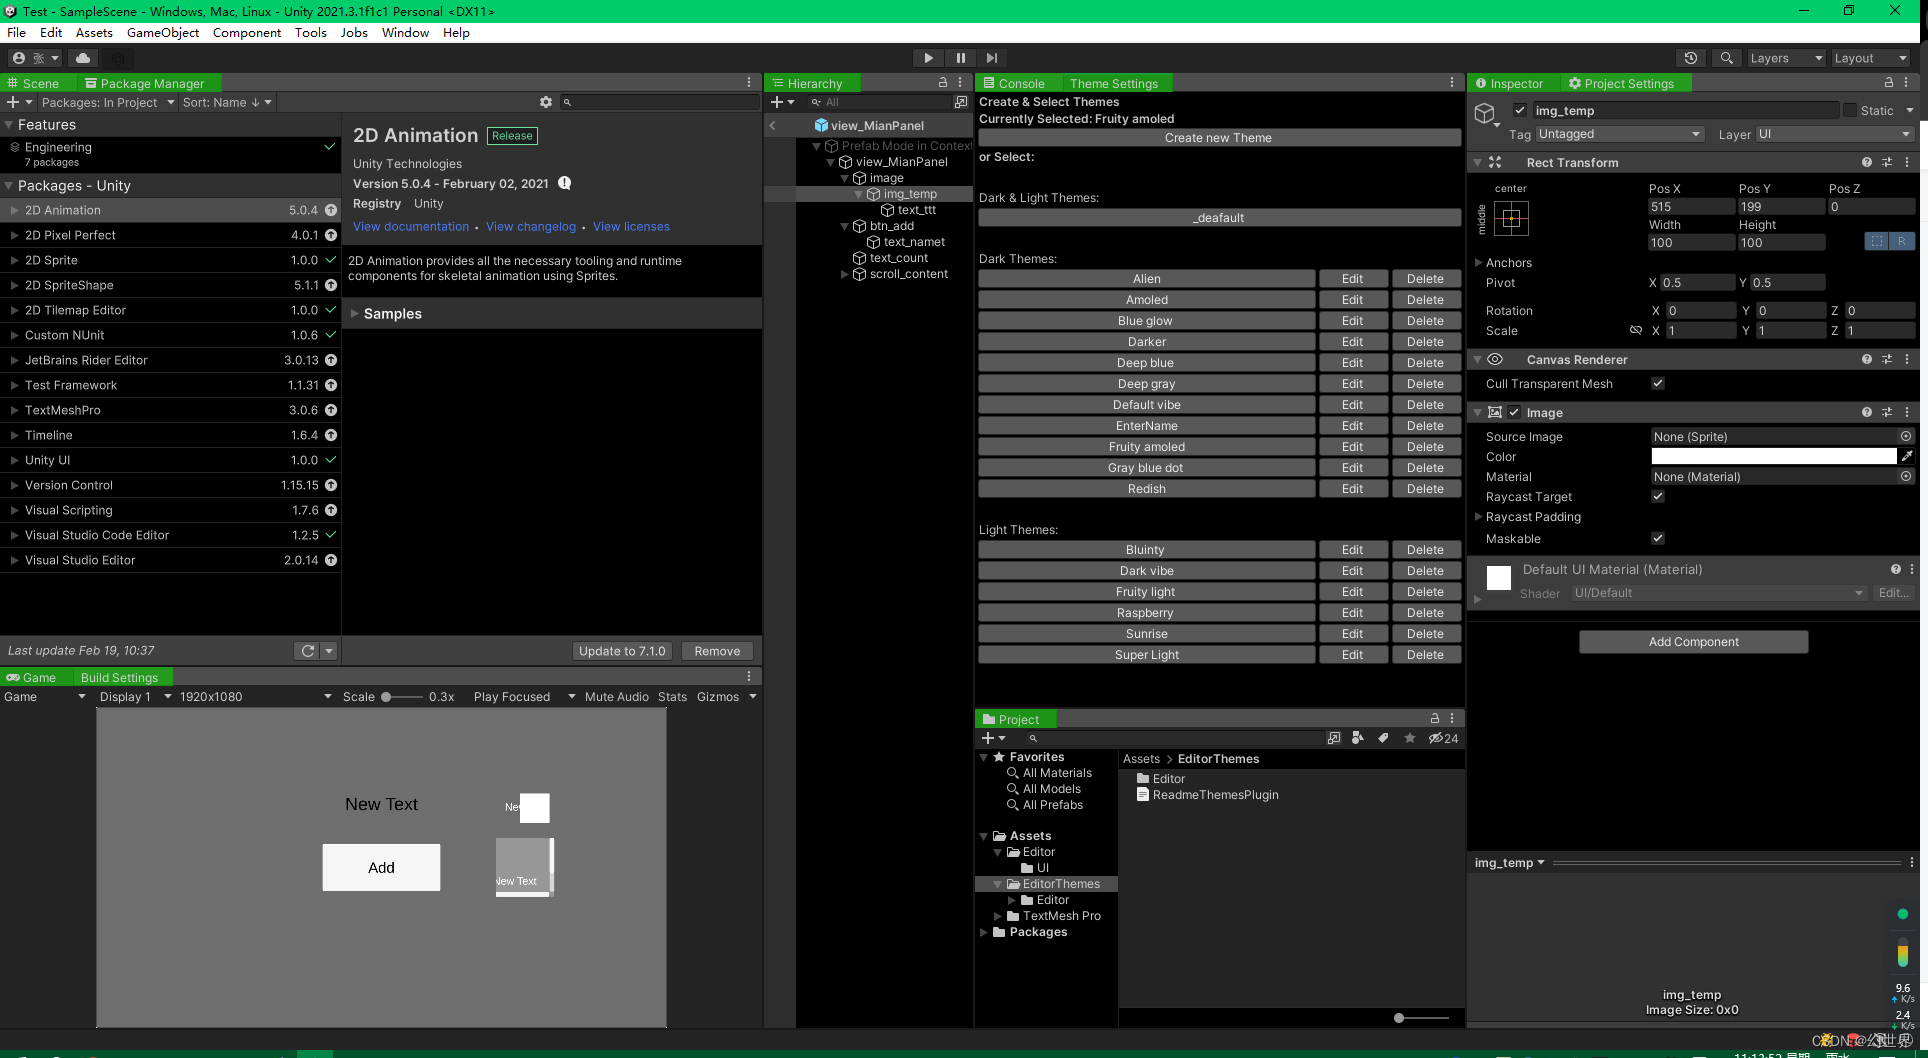The width and height of the screenshot is (1928, 1058).
Task: Toggle constrained proportions scale link icon
Action: coord(1636,330)
